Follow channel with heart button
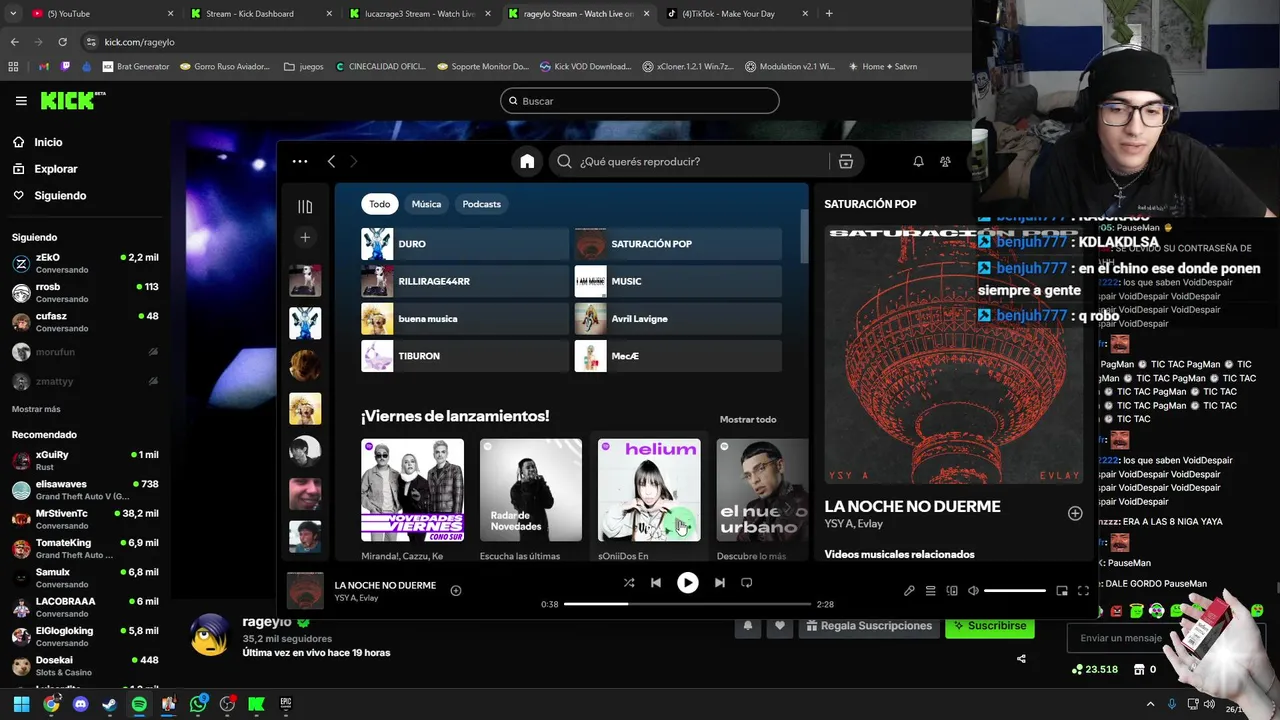1280x720 pixels. coord(780,626)
